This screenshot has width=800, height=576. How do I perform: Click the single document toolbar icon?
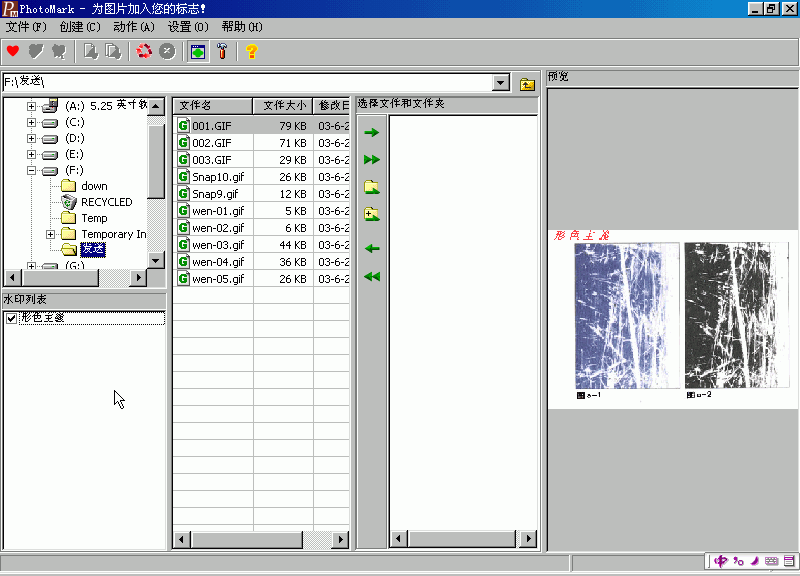pyautogui.click(x=91, y=51)
